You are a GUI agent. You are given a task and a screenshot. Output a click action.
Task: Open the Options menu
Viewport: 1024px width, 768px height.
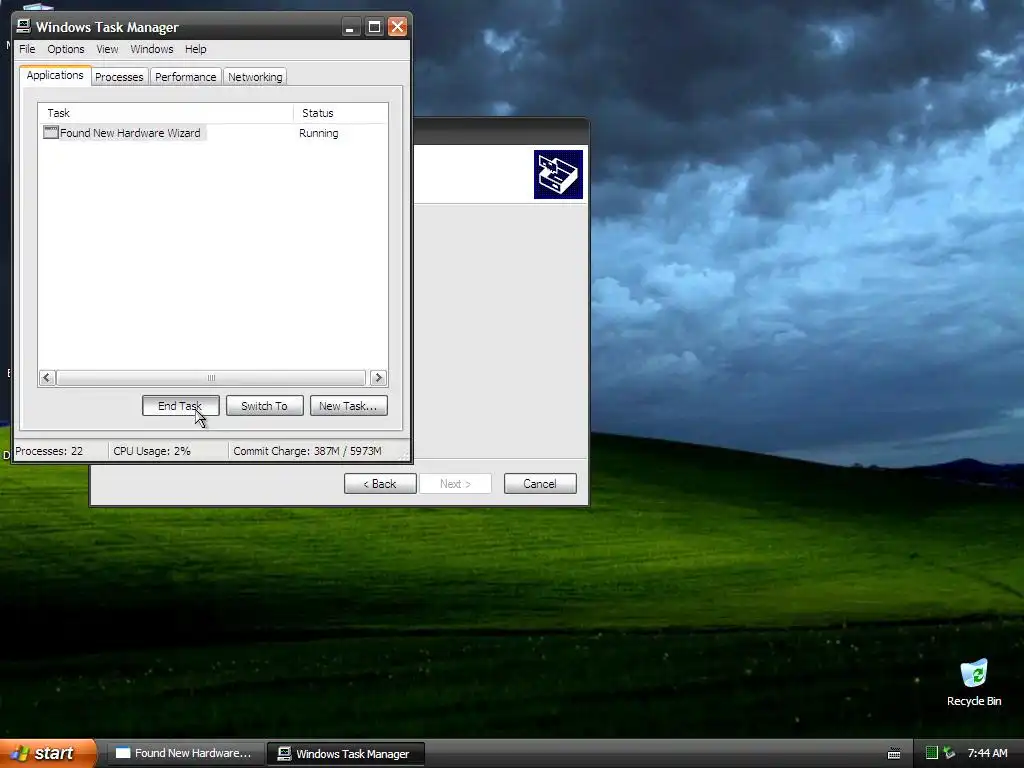[65, 49]
